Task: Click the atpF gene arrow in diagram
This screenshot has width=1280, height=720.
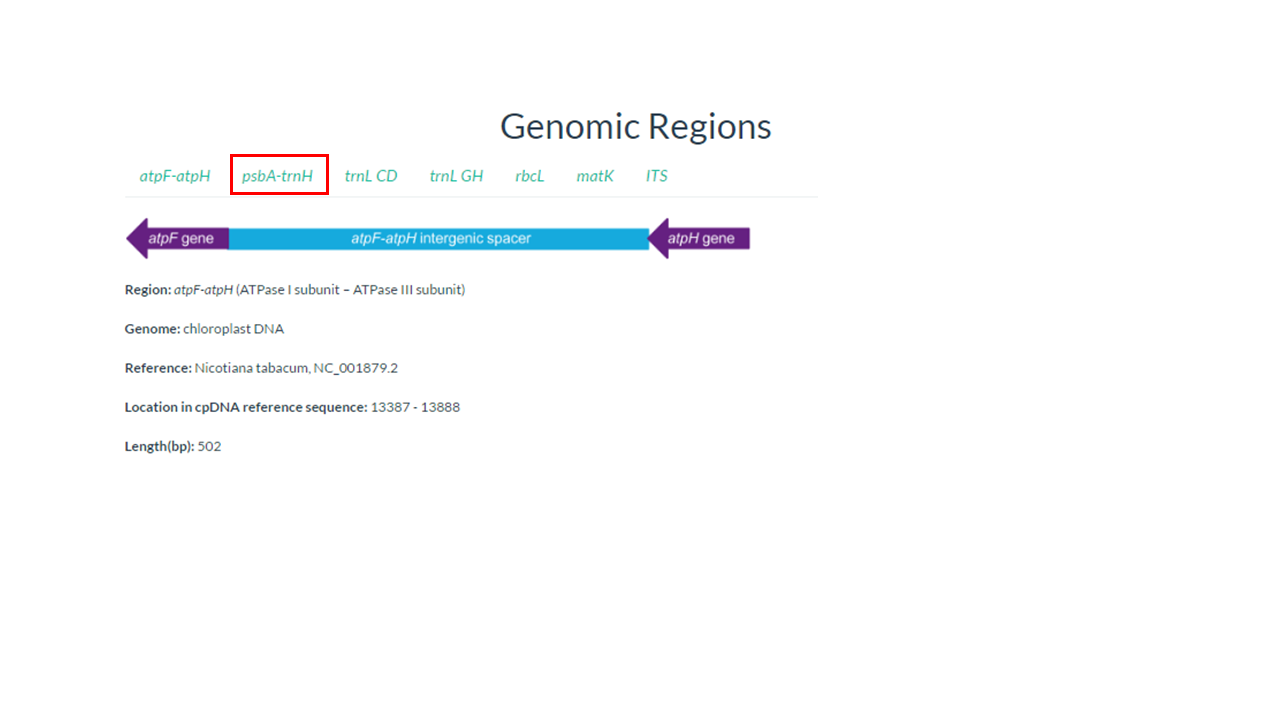Action: tap(178, 238)
